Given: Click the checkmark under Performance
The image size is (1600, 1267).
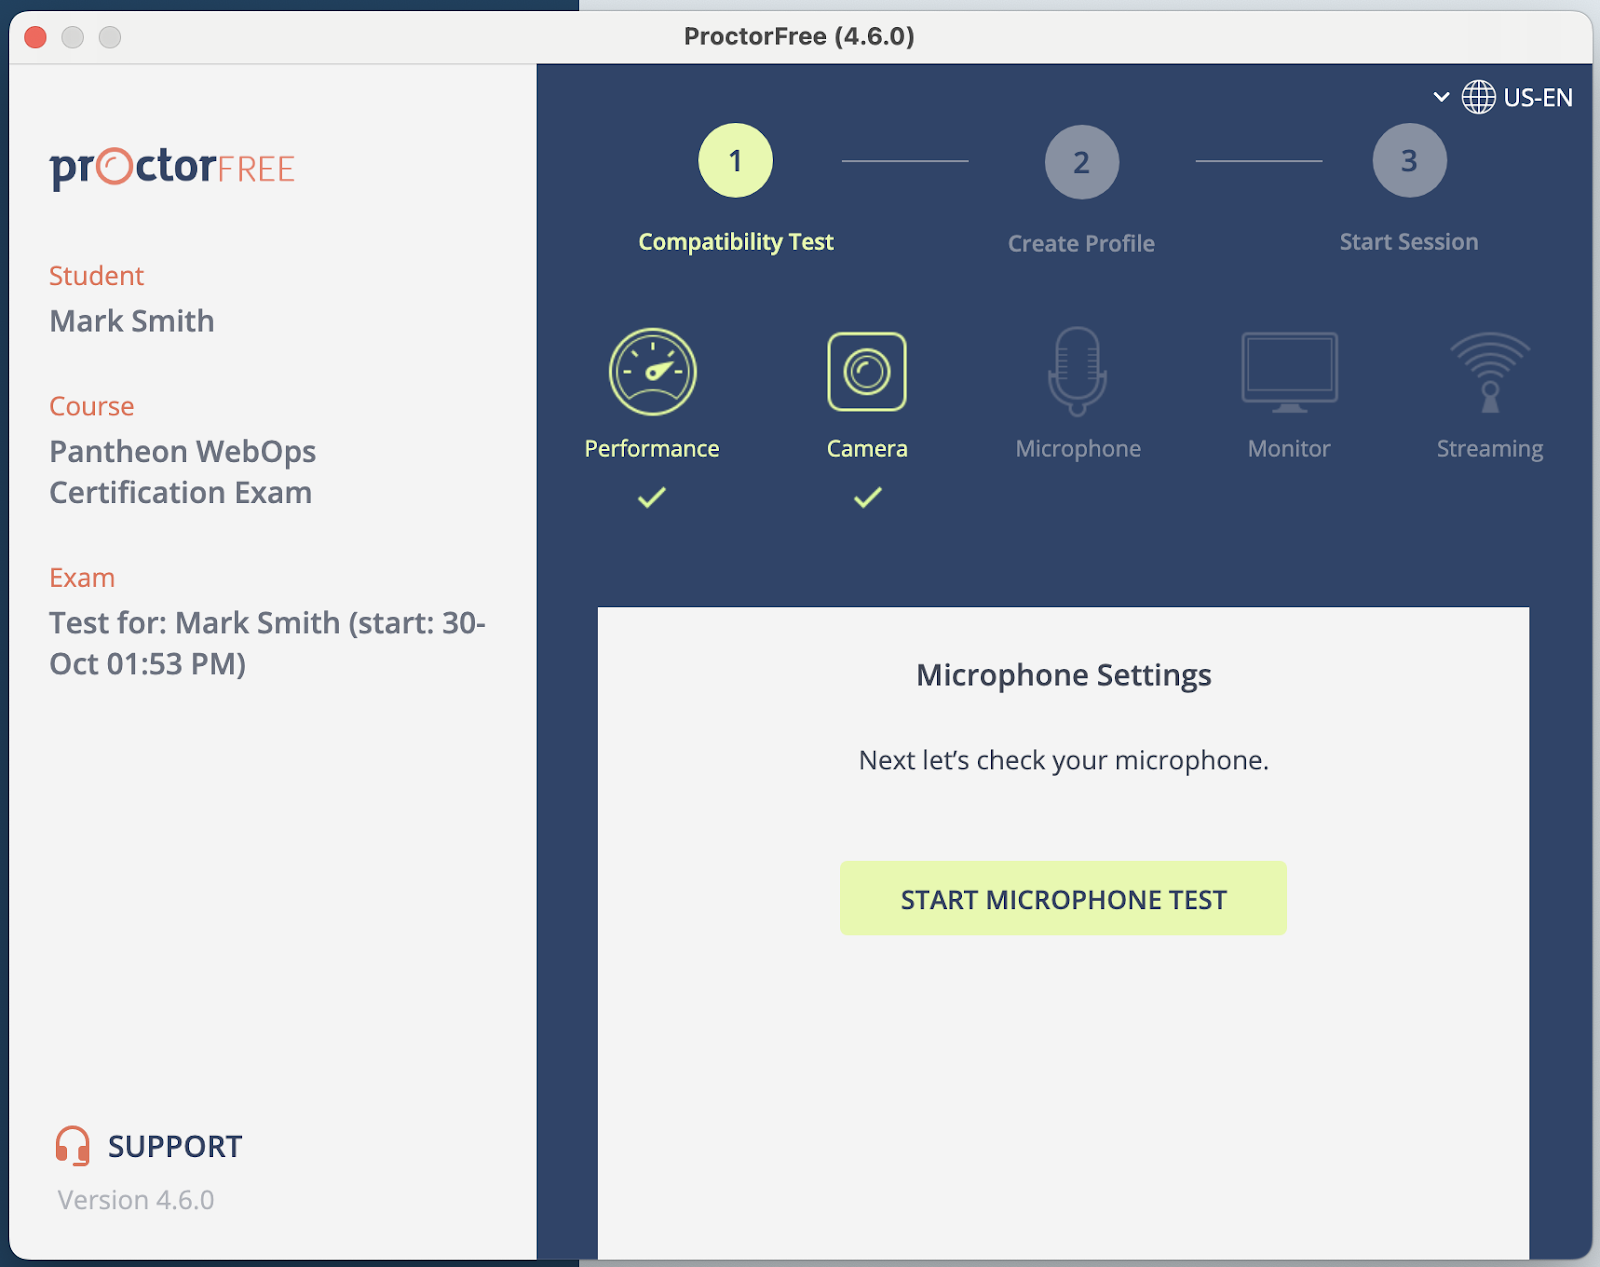Looking at the screenshot, I should point(652,497).
